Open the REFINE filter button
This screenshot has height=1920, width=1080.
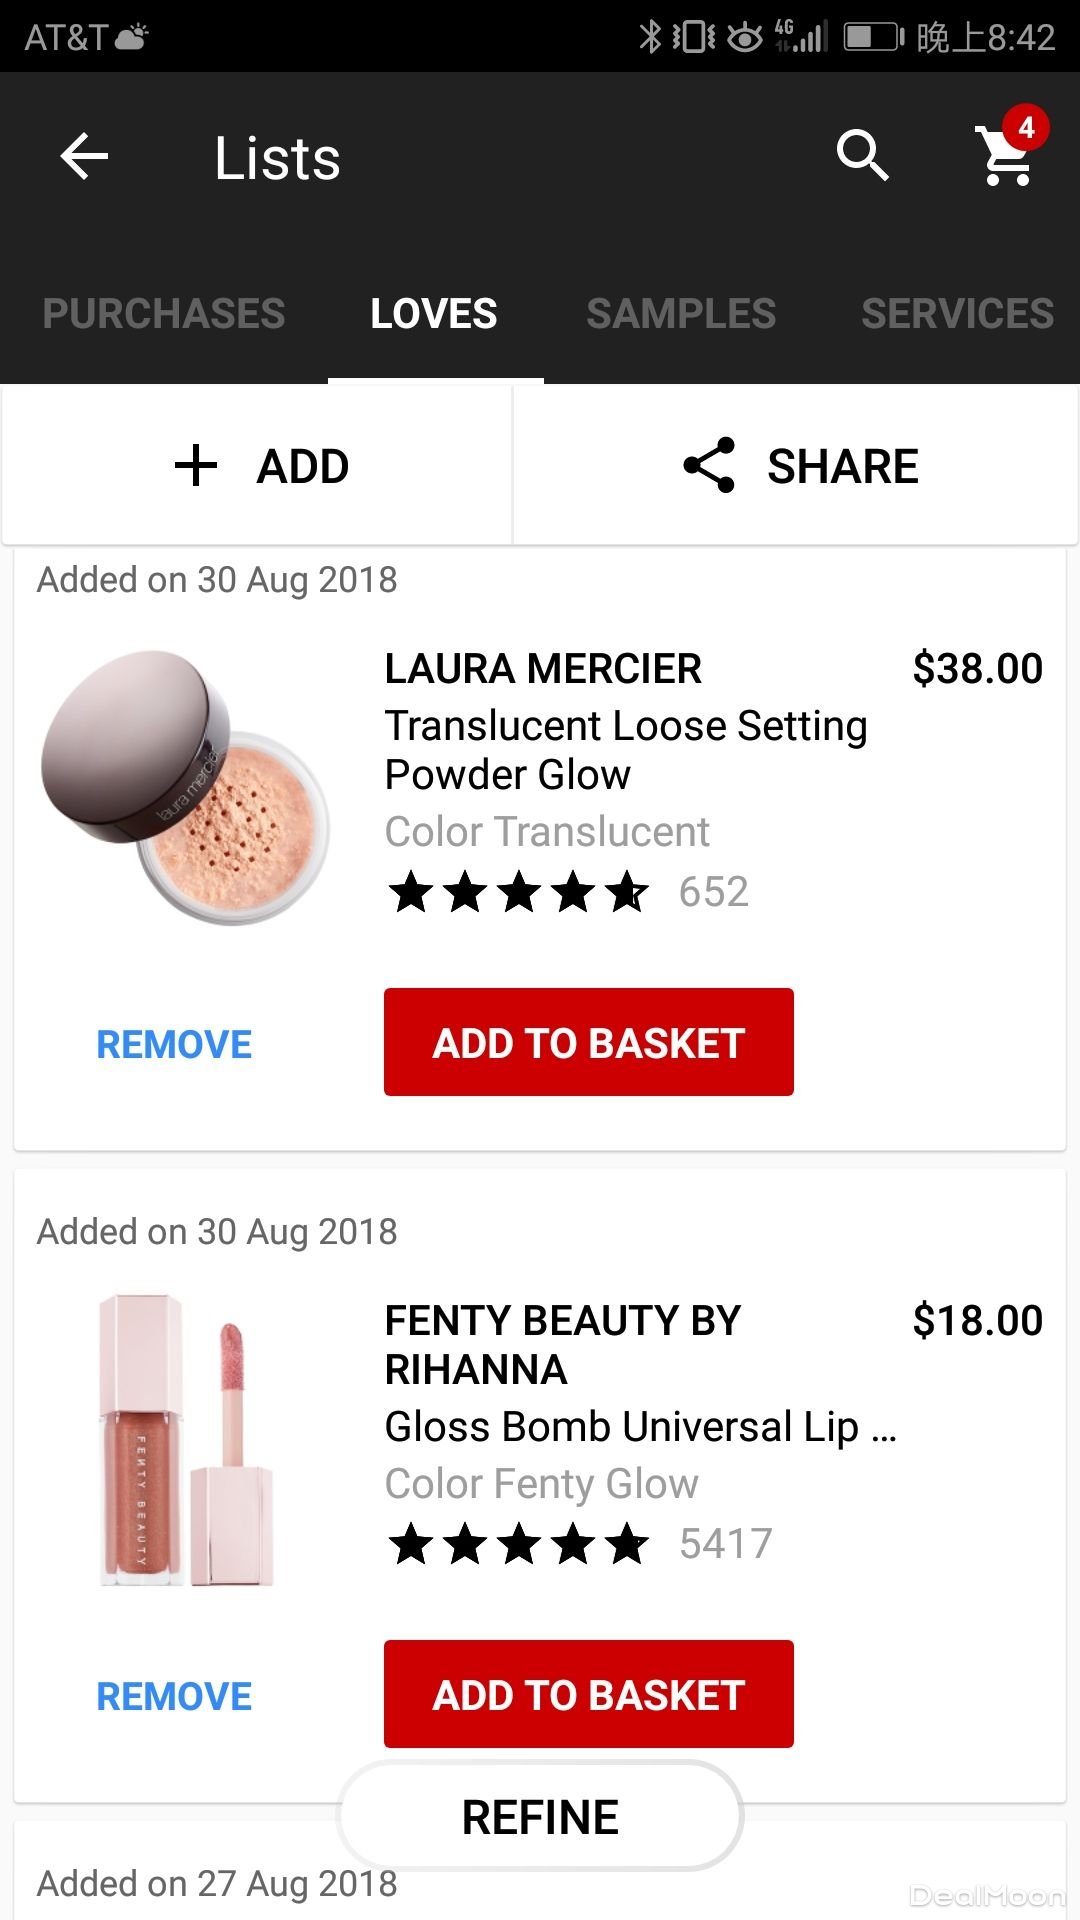click(x=540, y=1816)
